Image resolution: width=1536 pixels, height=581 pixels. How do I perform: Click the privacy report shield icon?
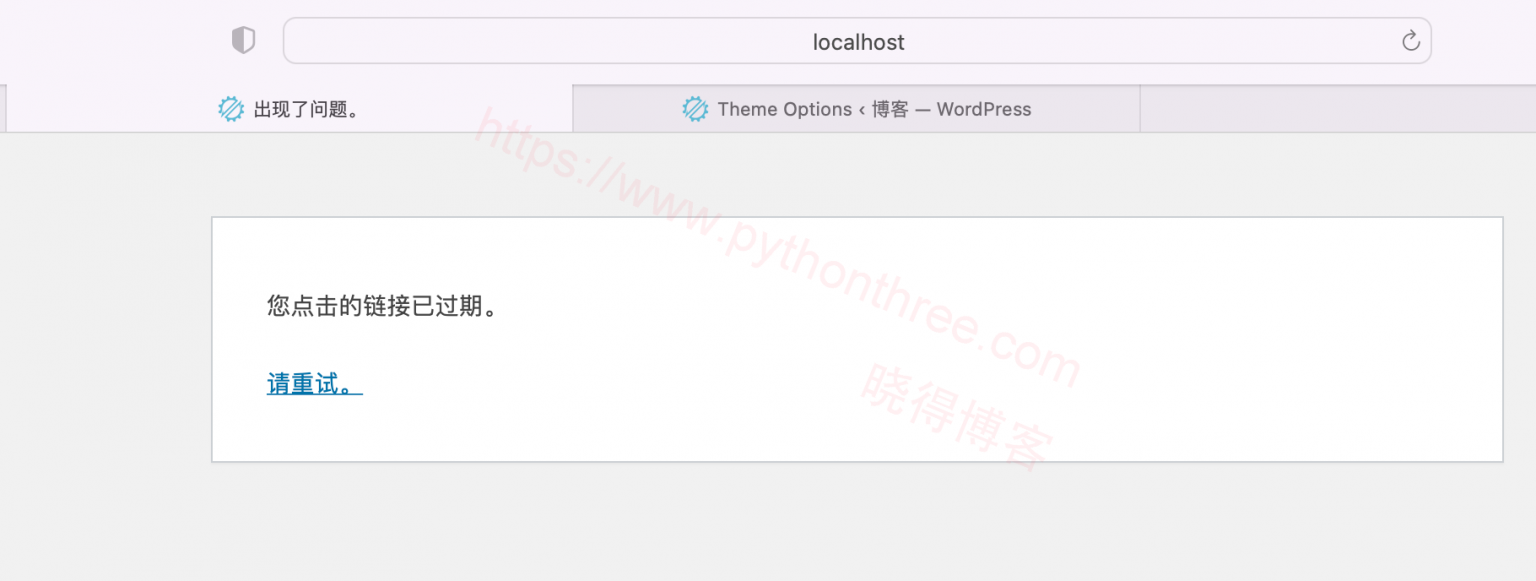[x=243, y=41]
